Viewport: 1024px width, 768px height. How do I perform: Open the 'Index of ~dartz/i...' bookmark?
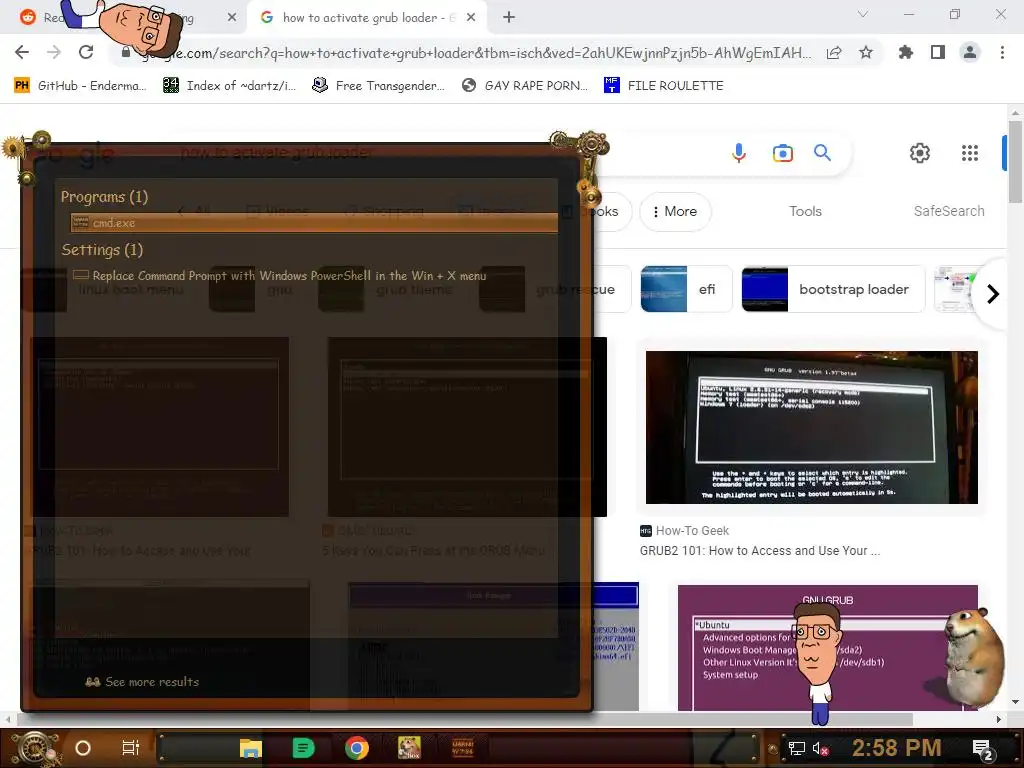click(229, 86)
